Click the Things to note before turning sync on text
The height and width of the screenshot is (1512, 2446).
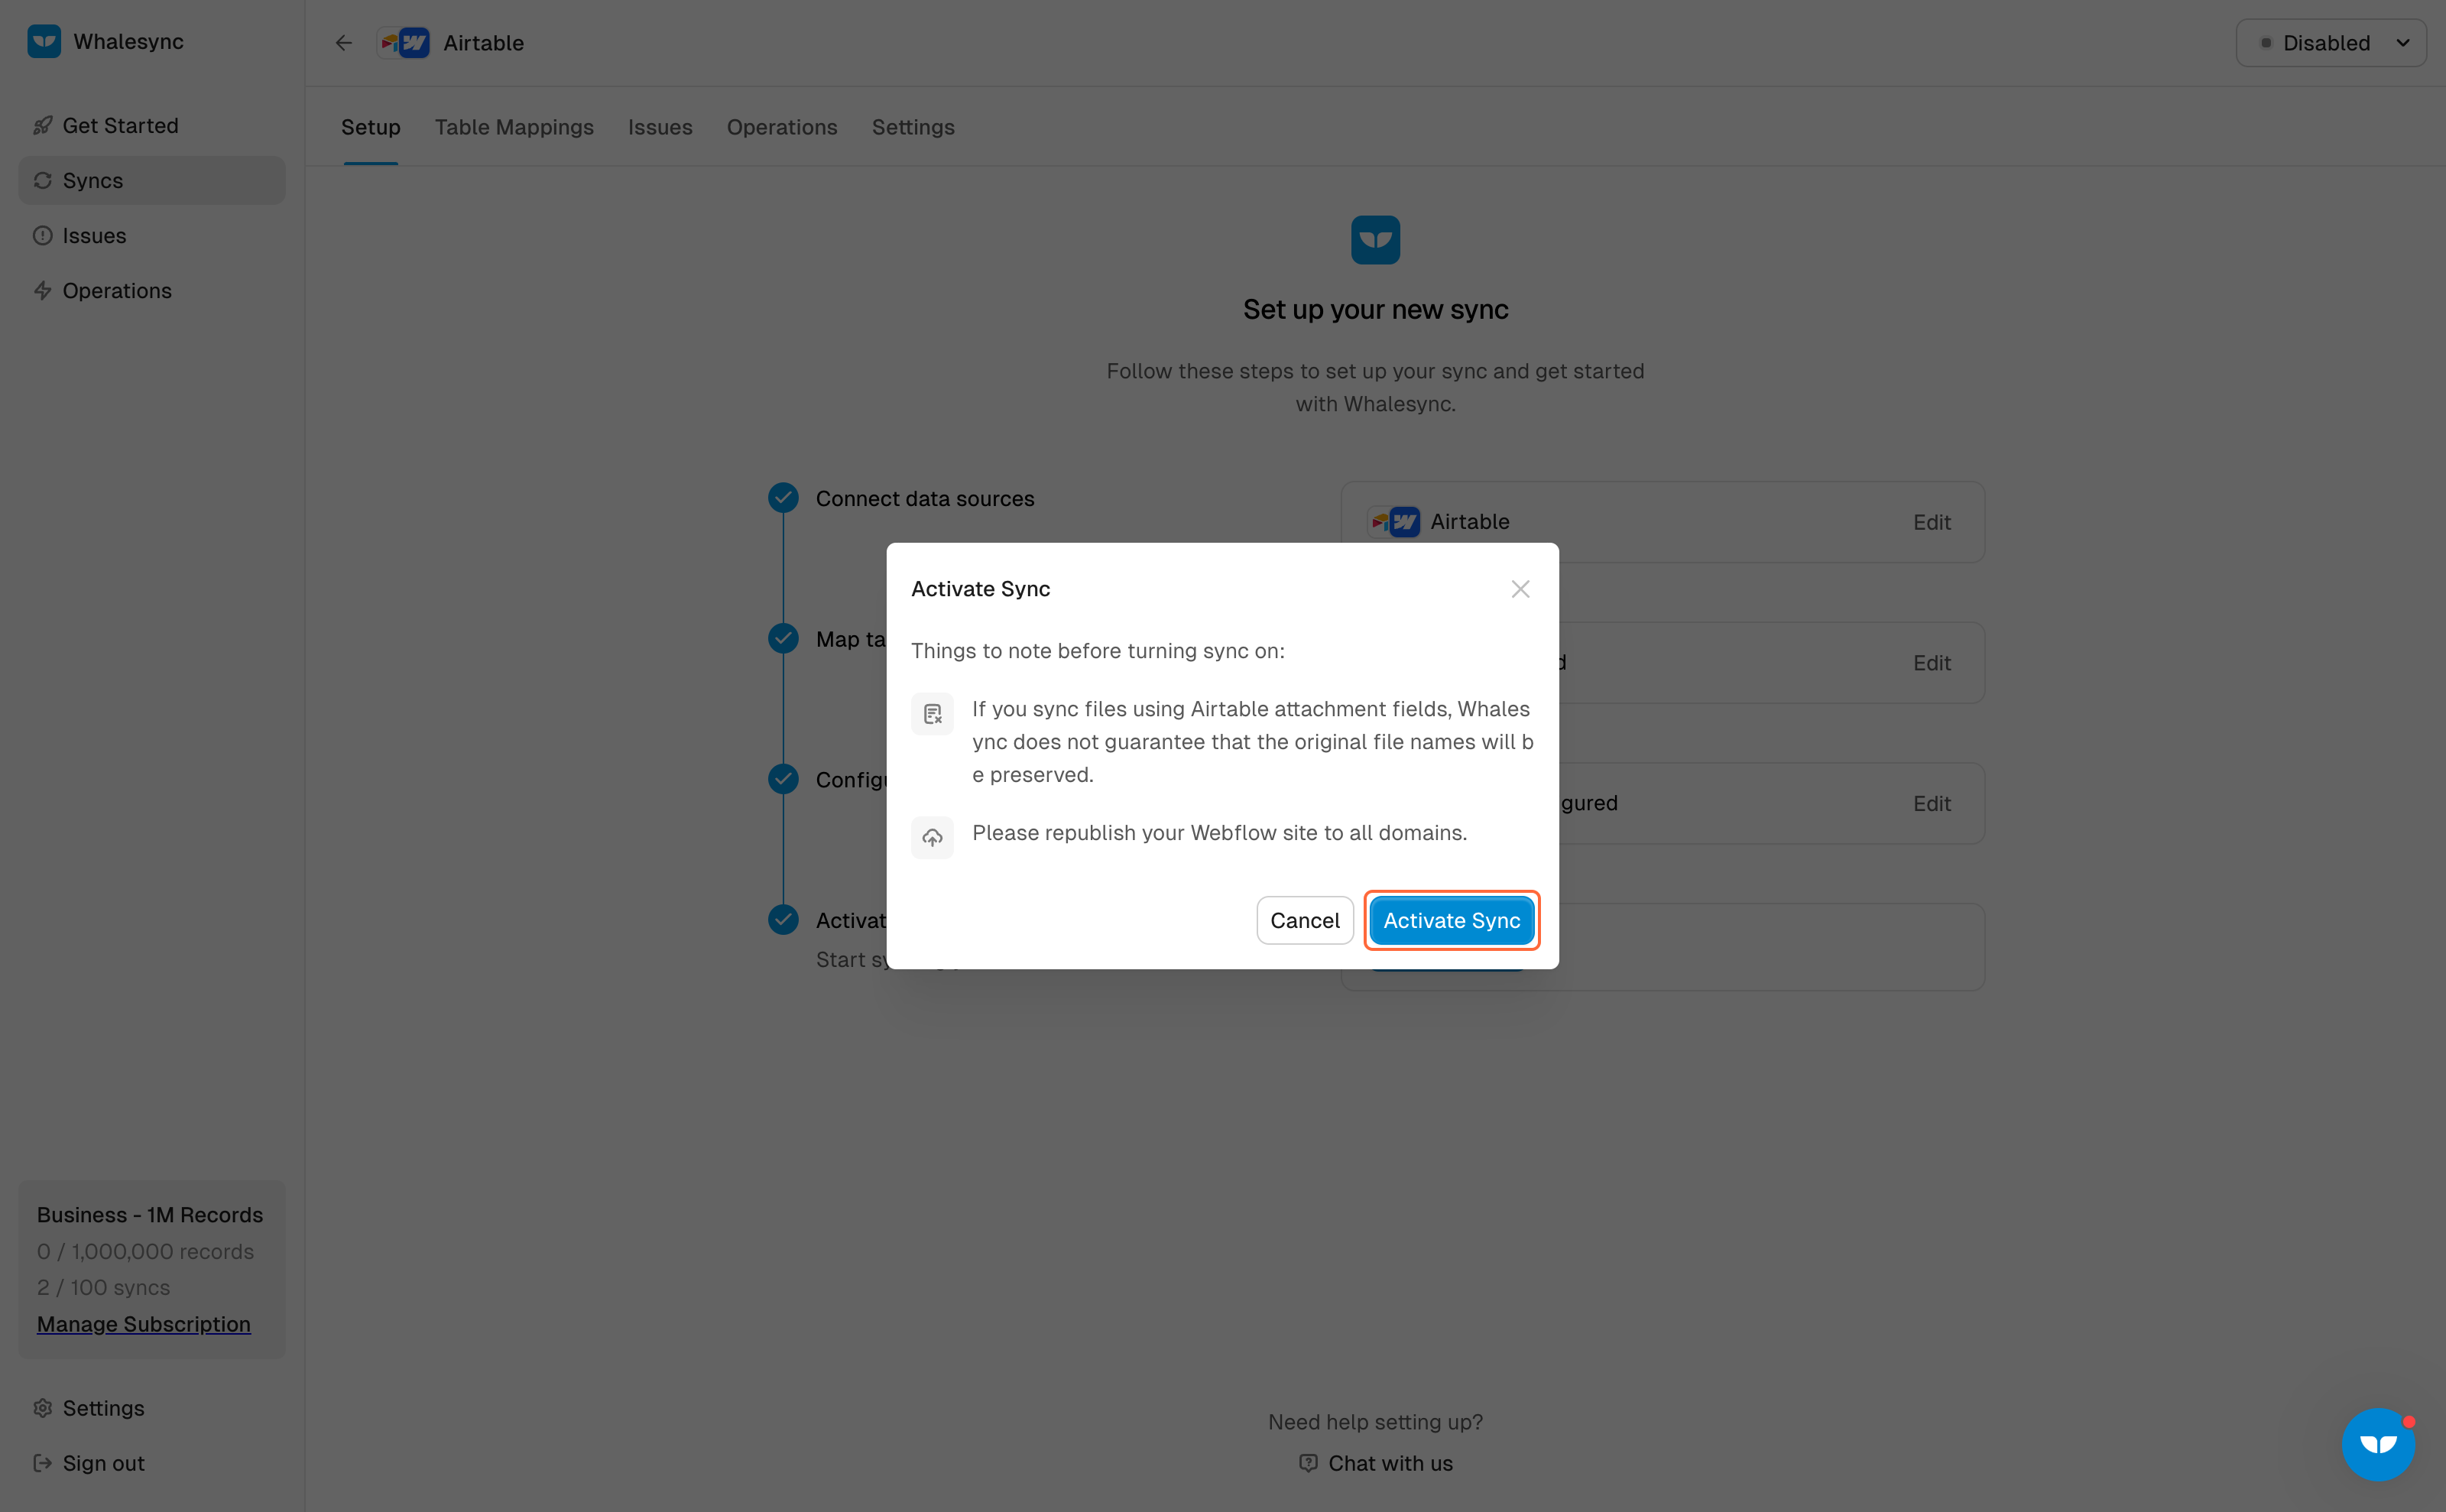tap(1098, 651)
